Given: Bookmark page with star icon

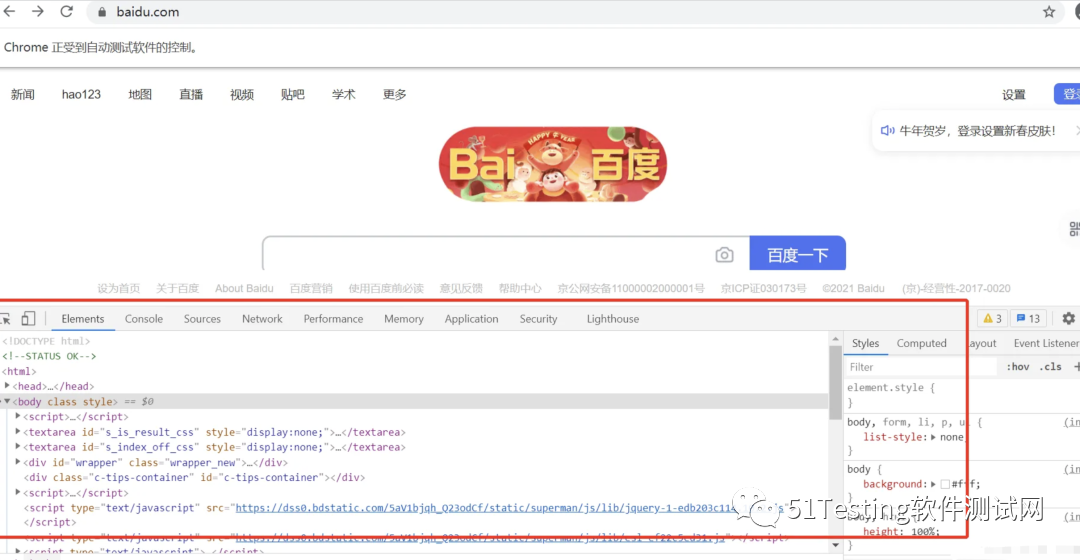Looking at the screenshot, I should pos(1049,12).
